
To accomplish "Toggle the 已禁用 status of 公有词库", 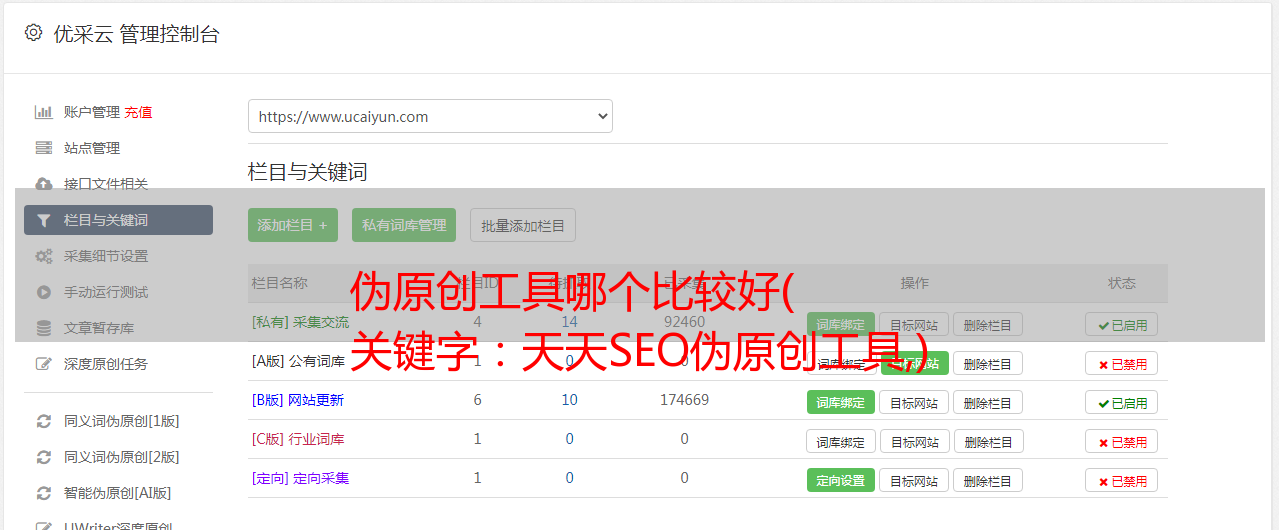I will (x=1122, y=363).
